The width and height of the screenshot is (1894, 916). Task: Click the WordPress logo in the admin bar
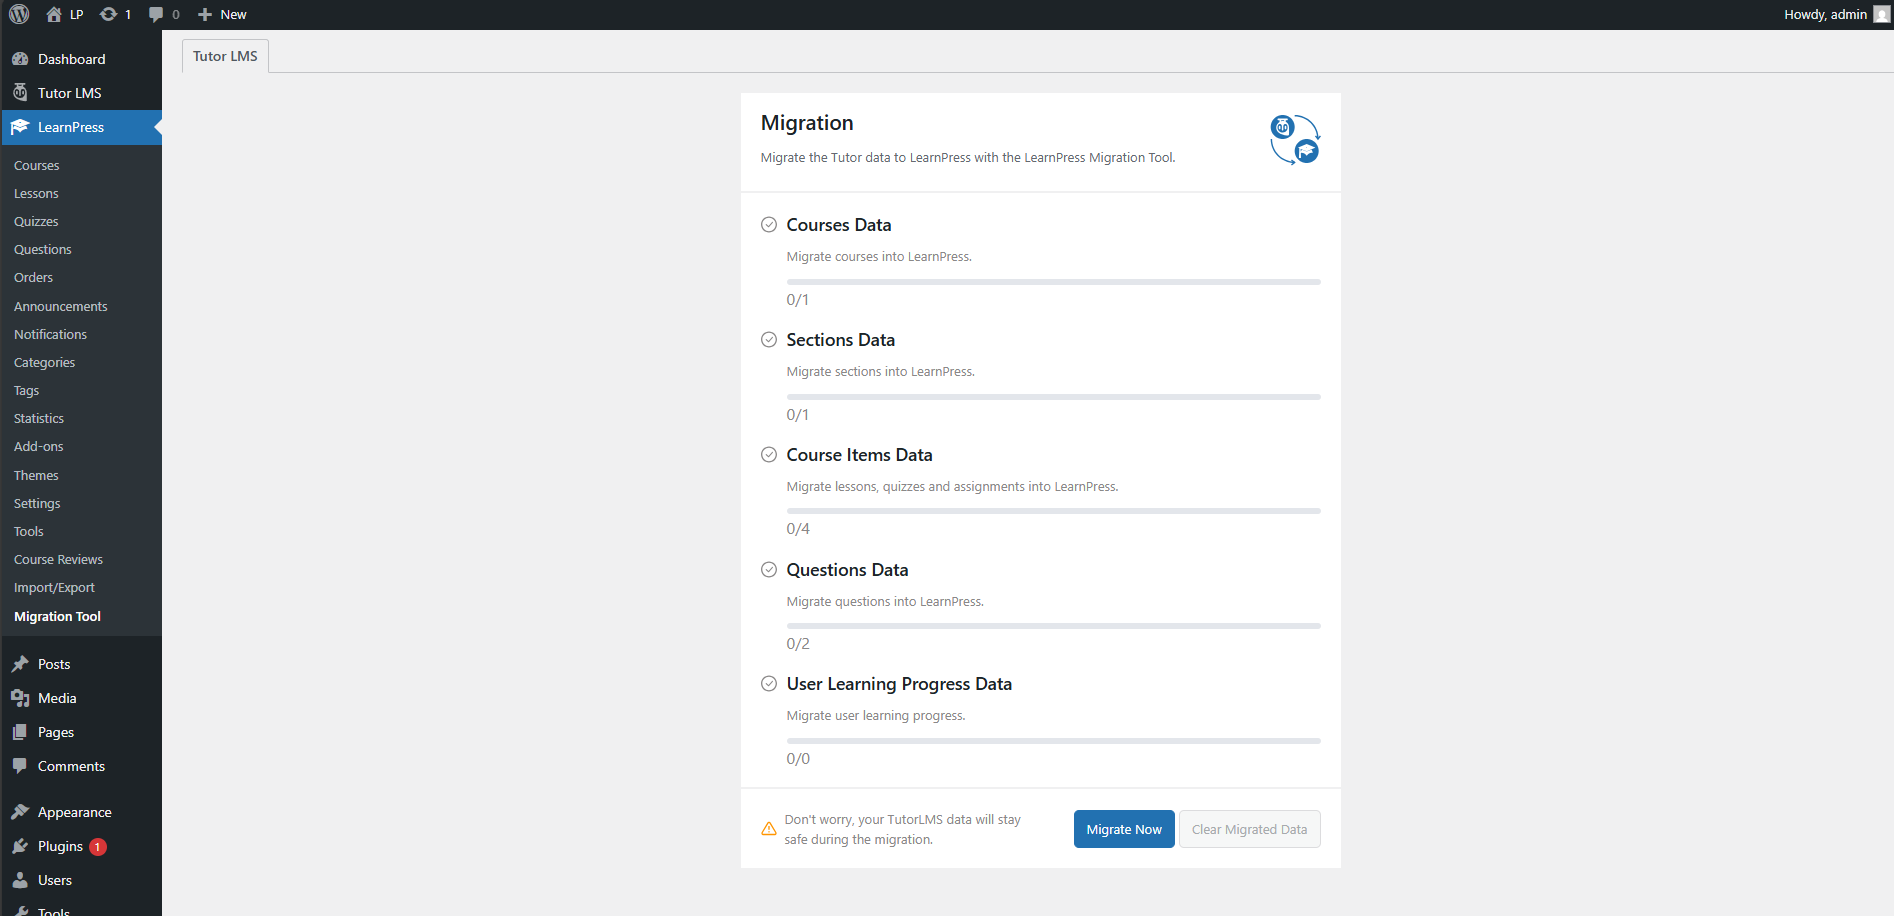(18, 14)
